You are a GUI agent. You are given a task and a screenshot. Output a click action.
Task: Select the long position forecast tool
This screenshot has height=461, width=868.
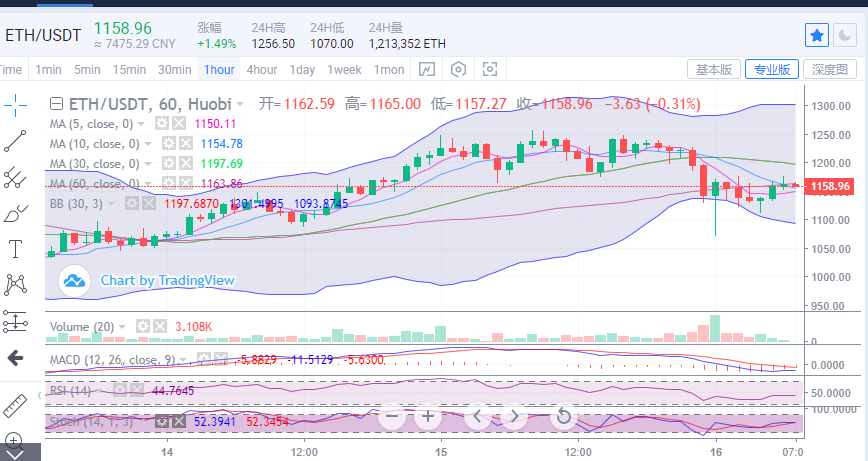click(15, 321)
